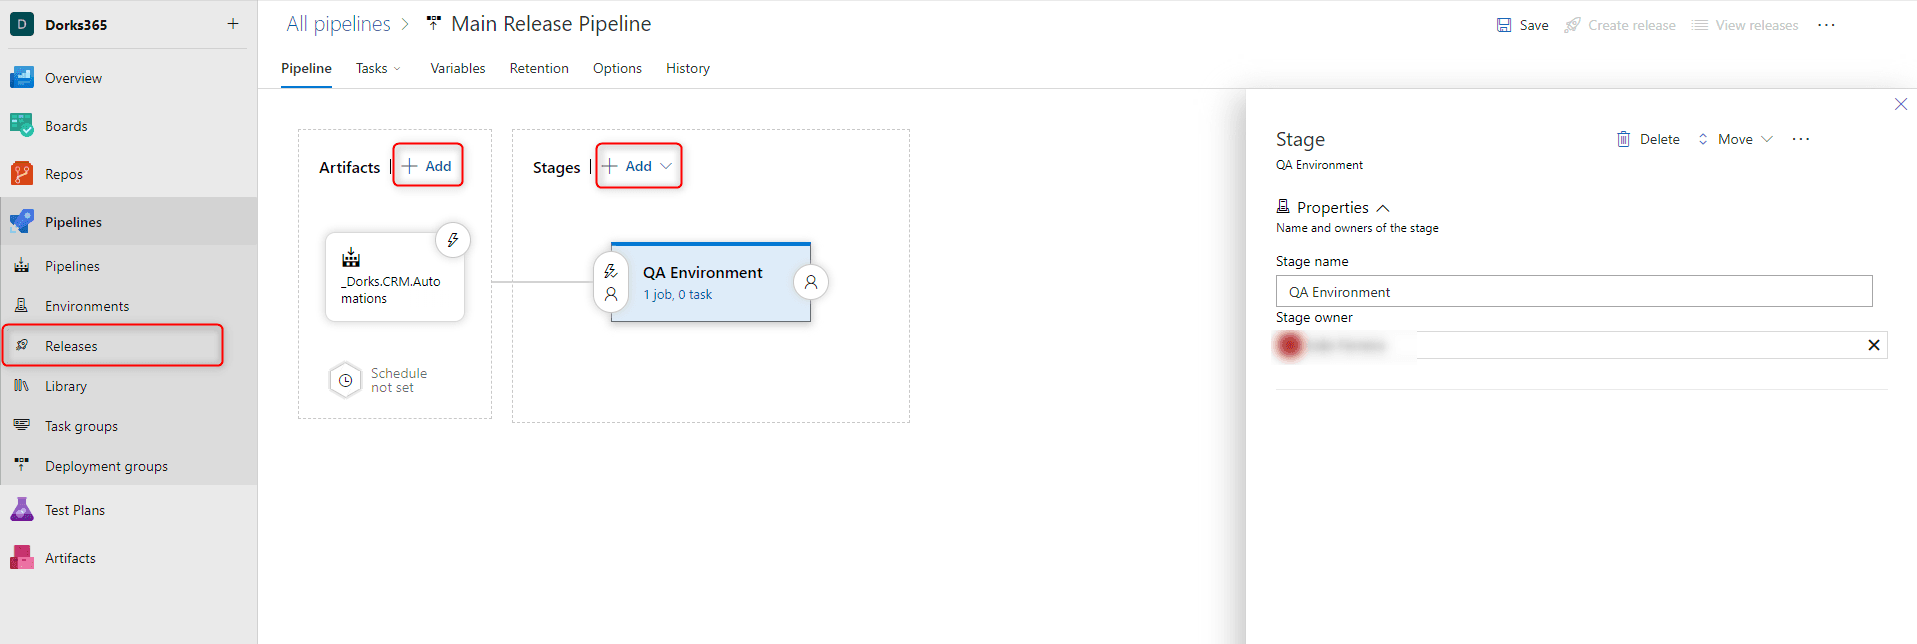Click the Main Release Pipeline title
Image resolution: width=1917 pixels, height=644 pixels.
coord(551,24)
